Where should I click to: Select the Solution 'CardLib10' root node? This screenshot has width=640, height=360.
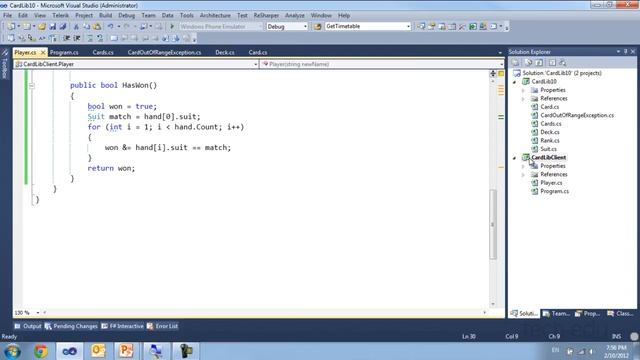click(x=562, y=73)
